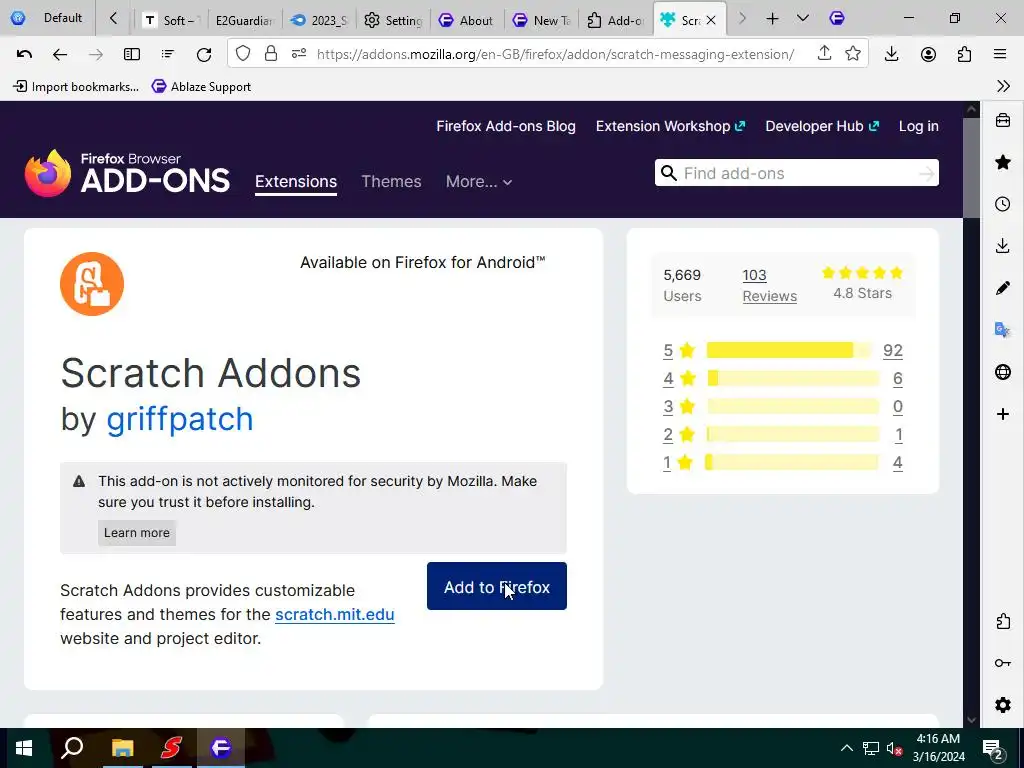Open the extensions puzzle icon
This screenshot has height=768, width=1024.
965,54
